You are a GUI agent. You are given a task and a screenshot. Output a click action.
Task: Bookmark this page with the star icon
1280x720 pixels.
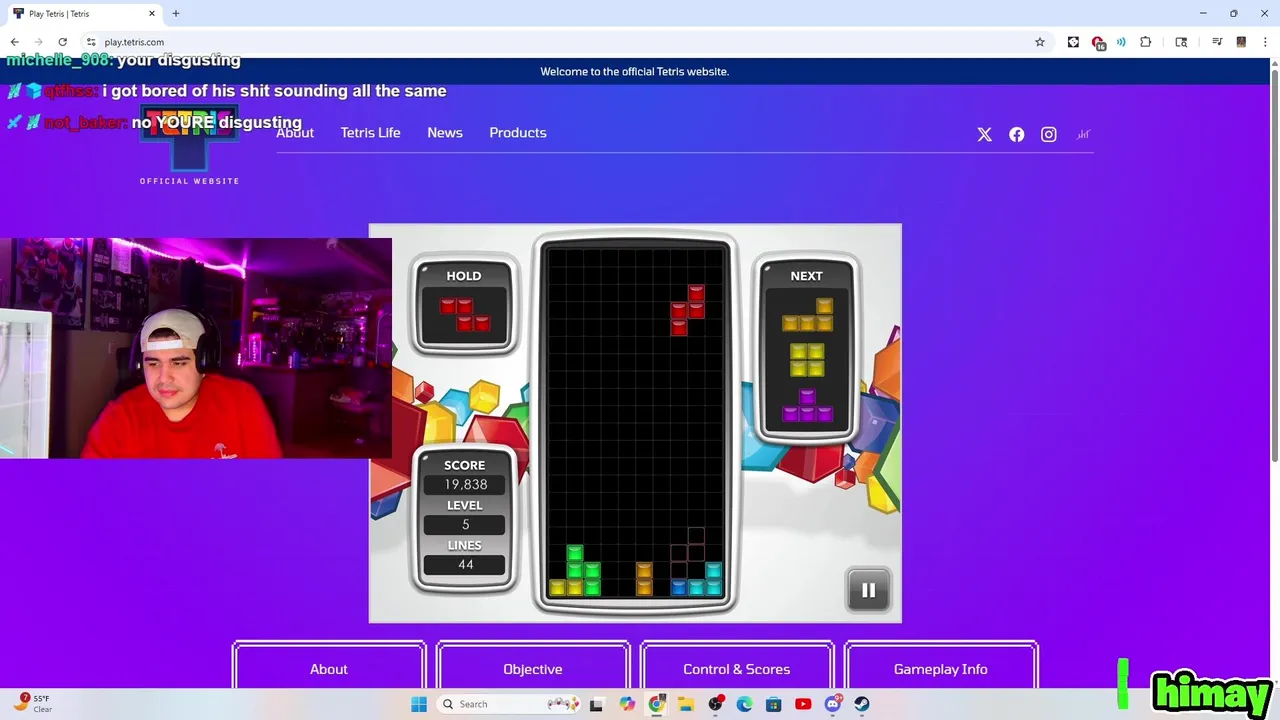pos(1040,42)
